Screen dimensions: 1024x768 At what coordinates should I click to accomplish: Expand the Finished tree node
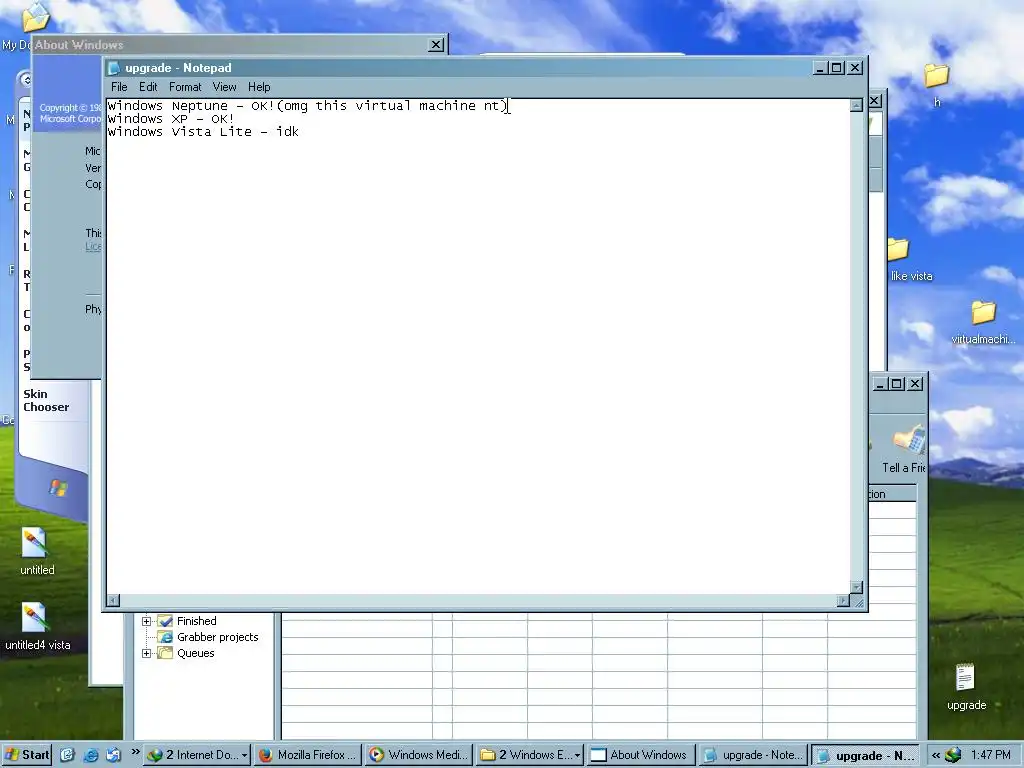tap(146, 621)
